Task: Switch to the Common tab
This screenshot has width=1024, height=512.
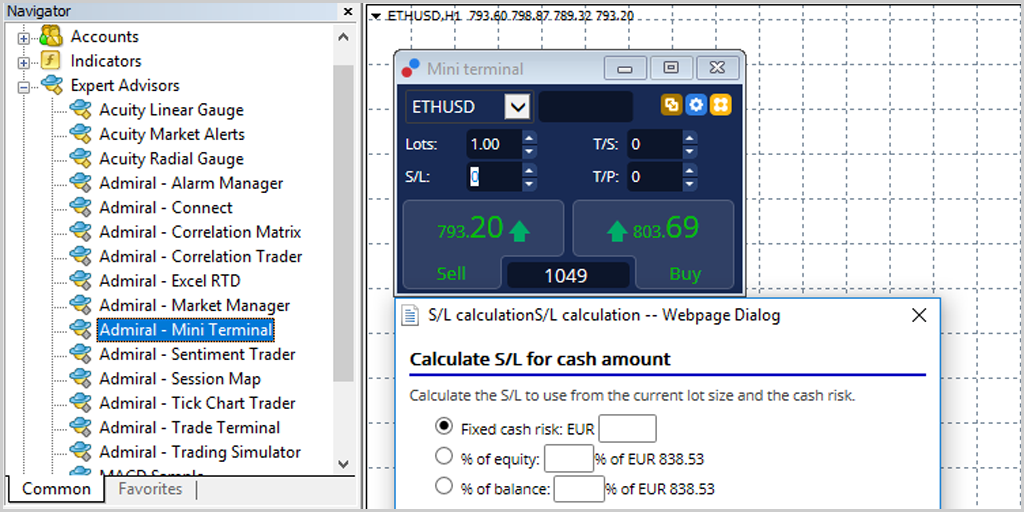Action: (56, 489)
